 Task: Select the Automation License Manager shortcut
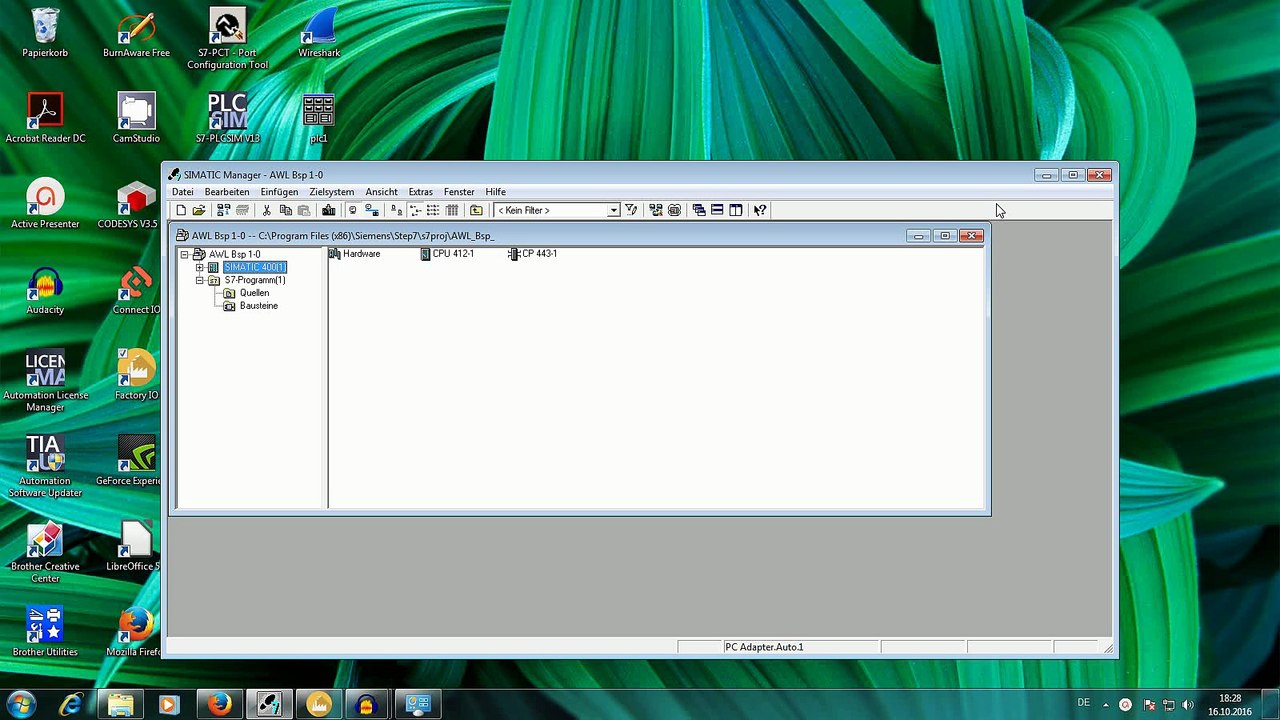coord(45,381)
